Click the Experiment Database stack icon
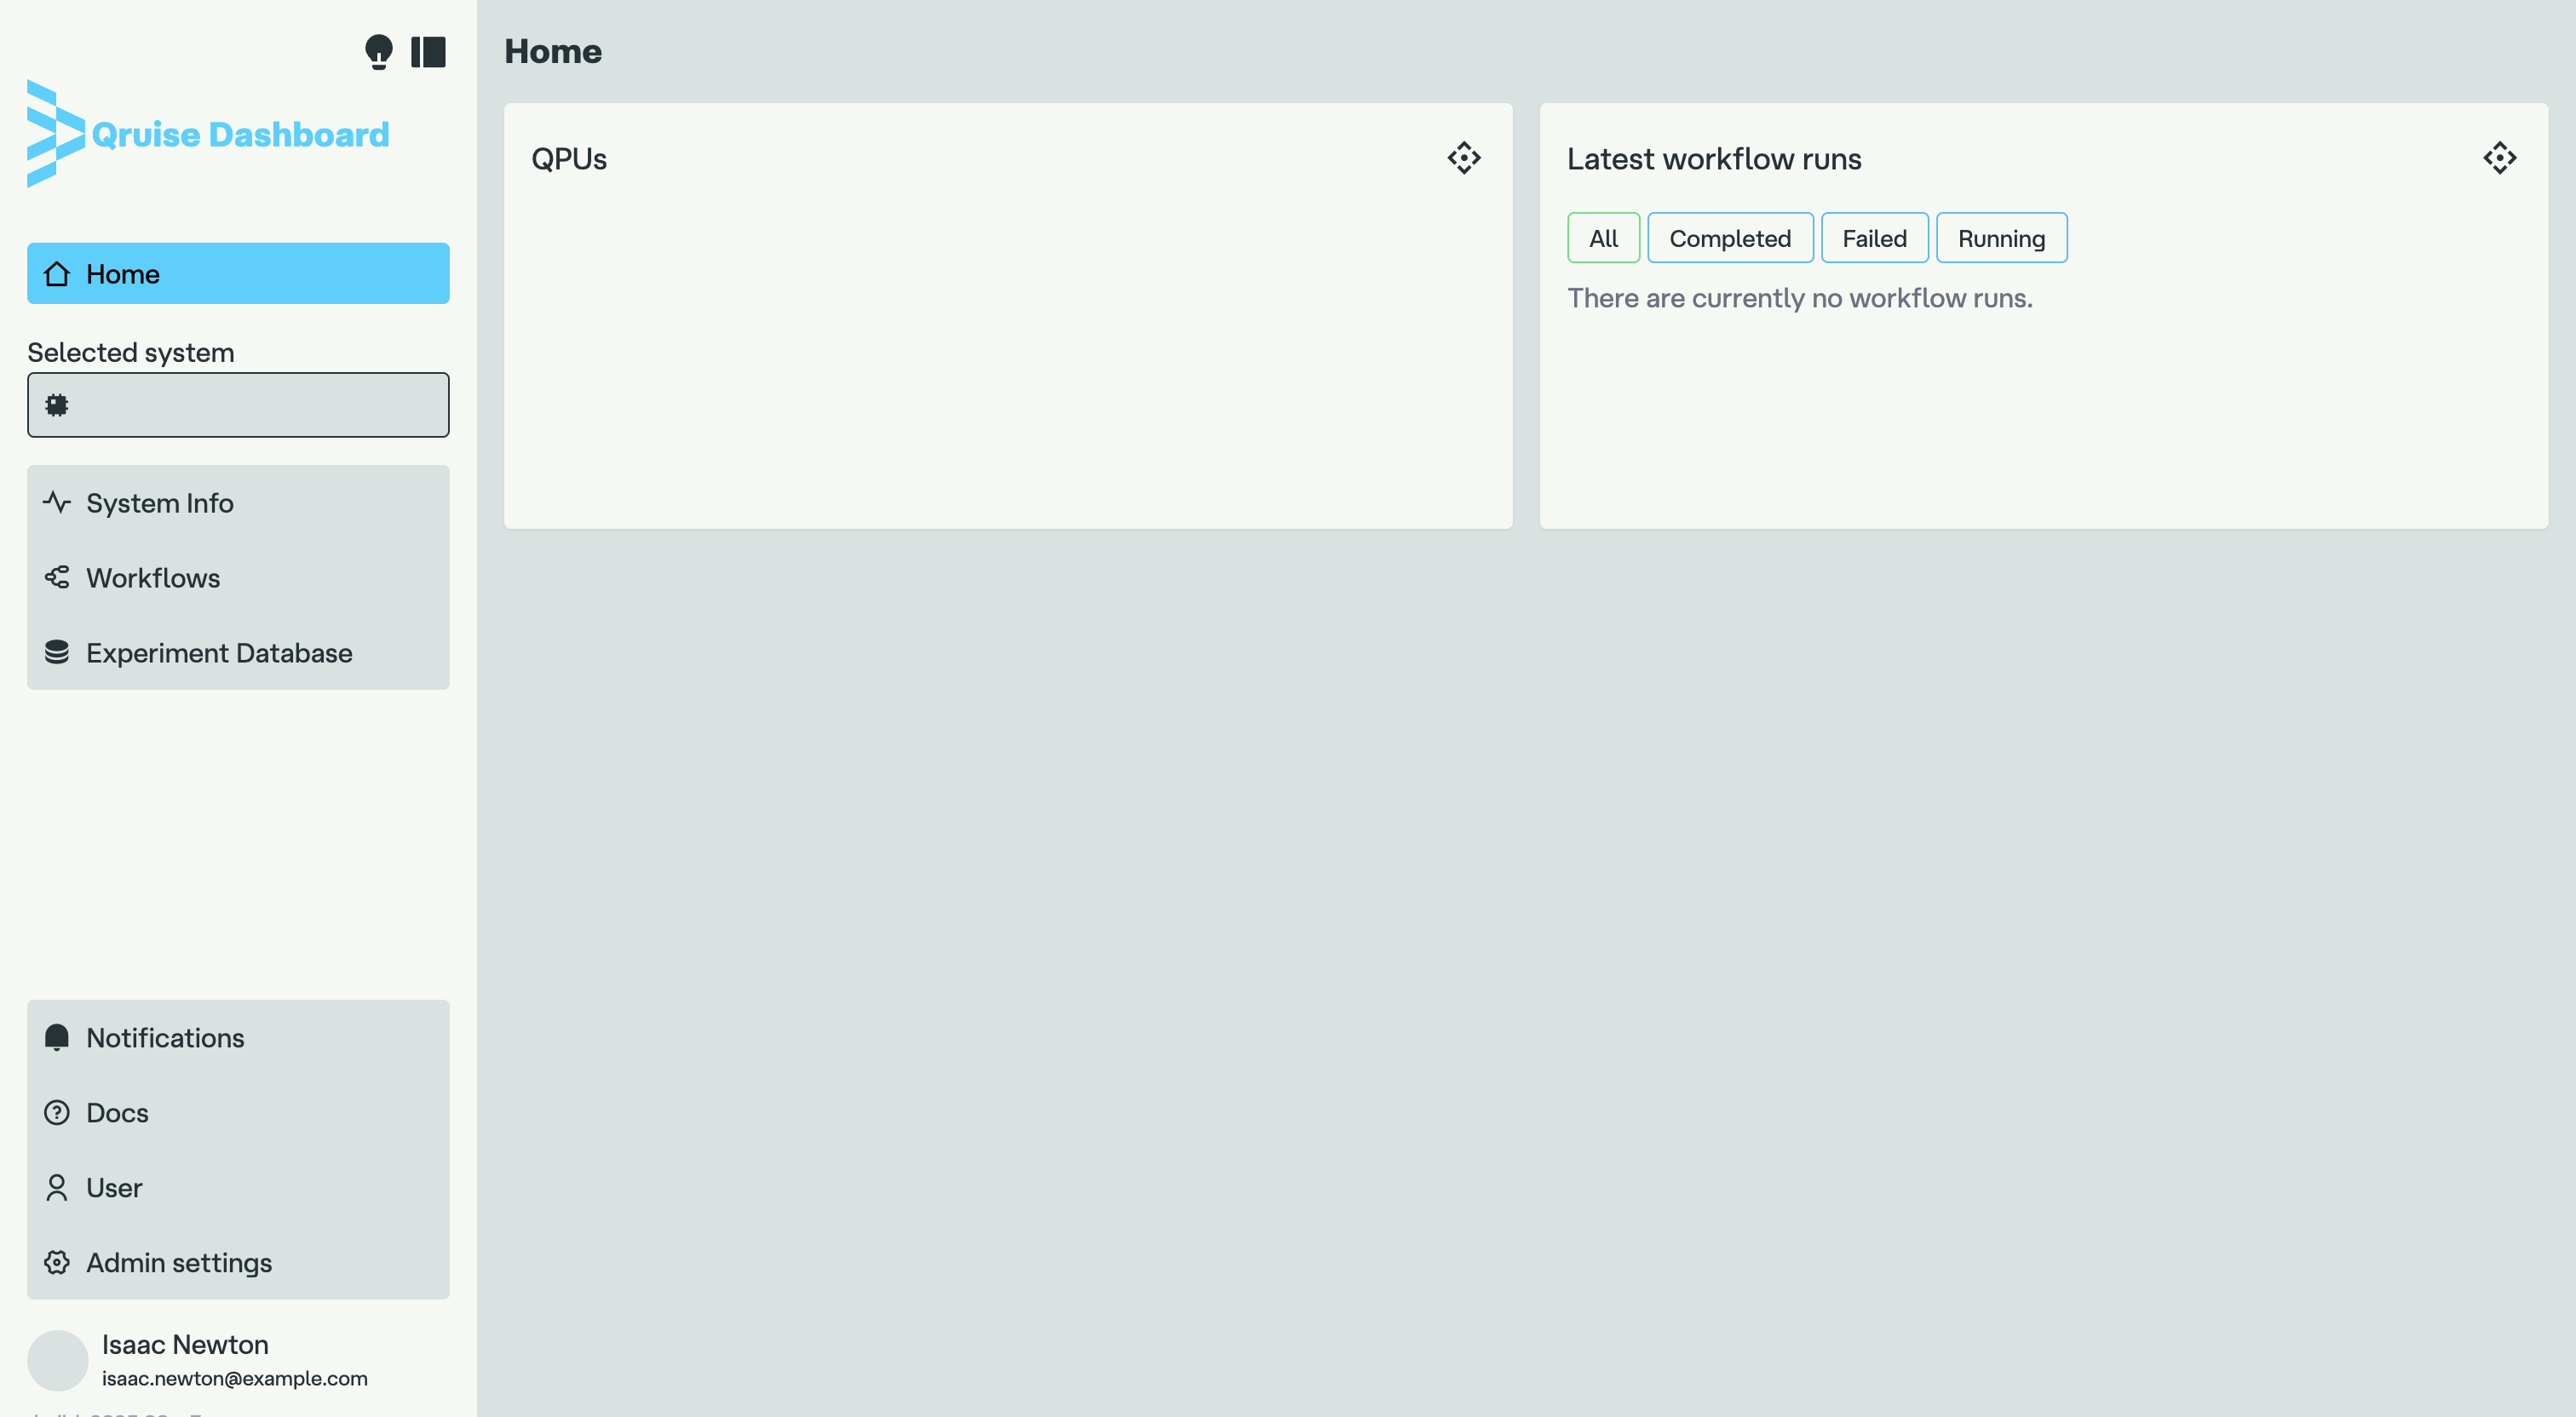Screen dimensions: 2576x1417 point(57,653)
